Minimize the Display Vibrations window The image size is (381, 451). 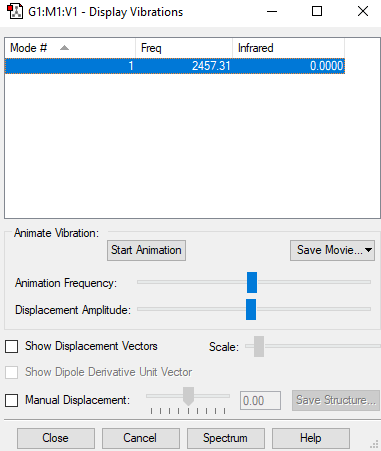(272, 12)
